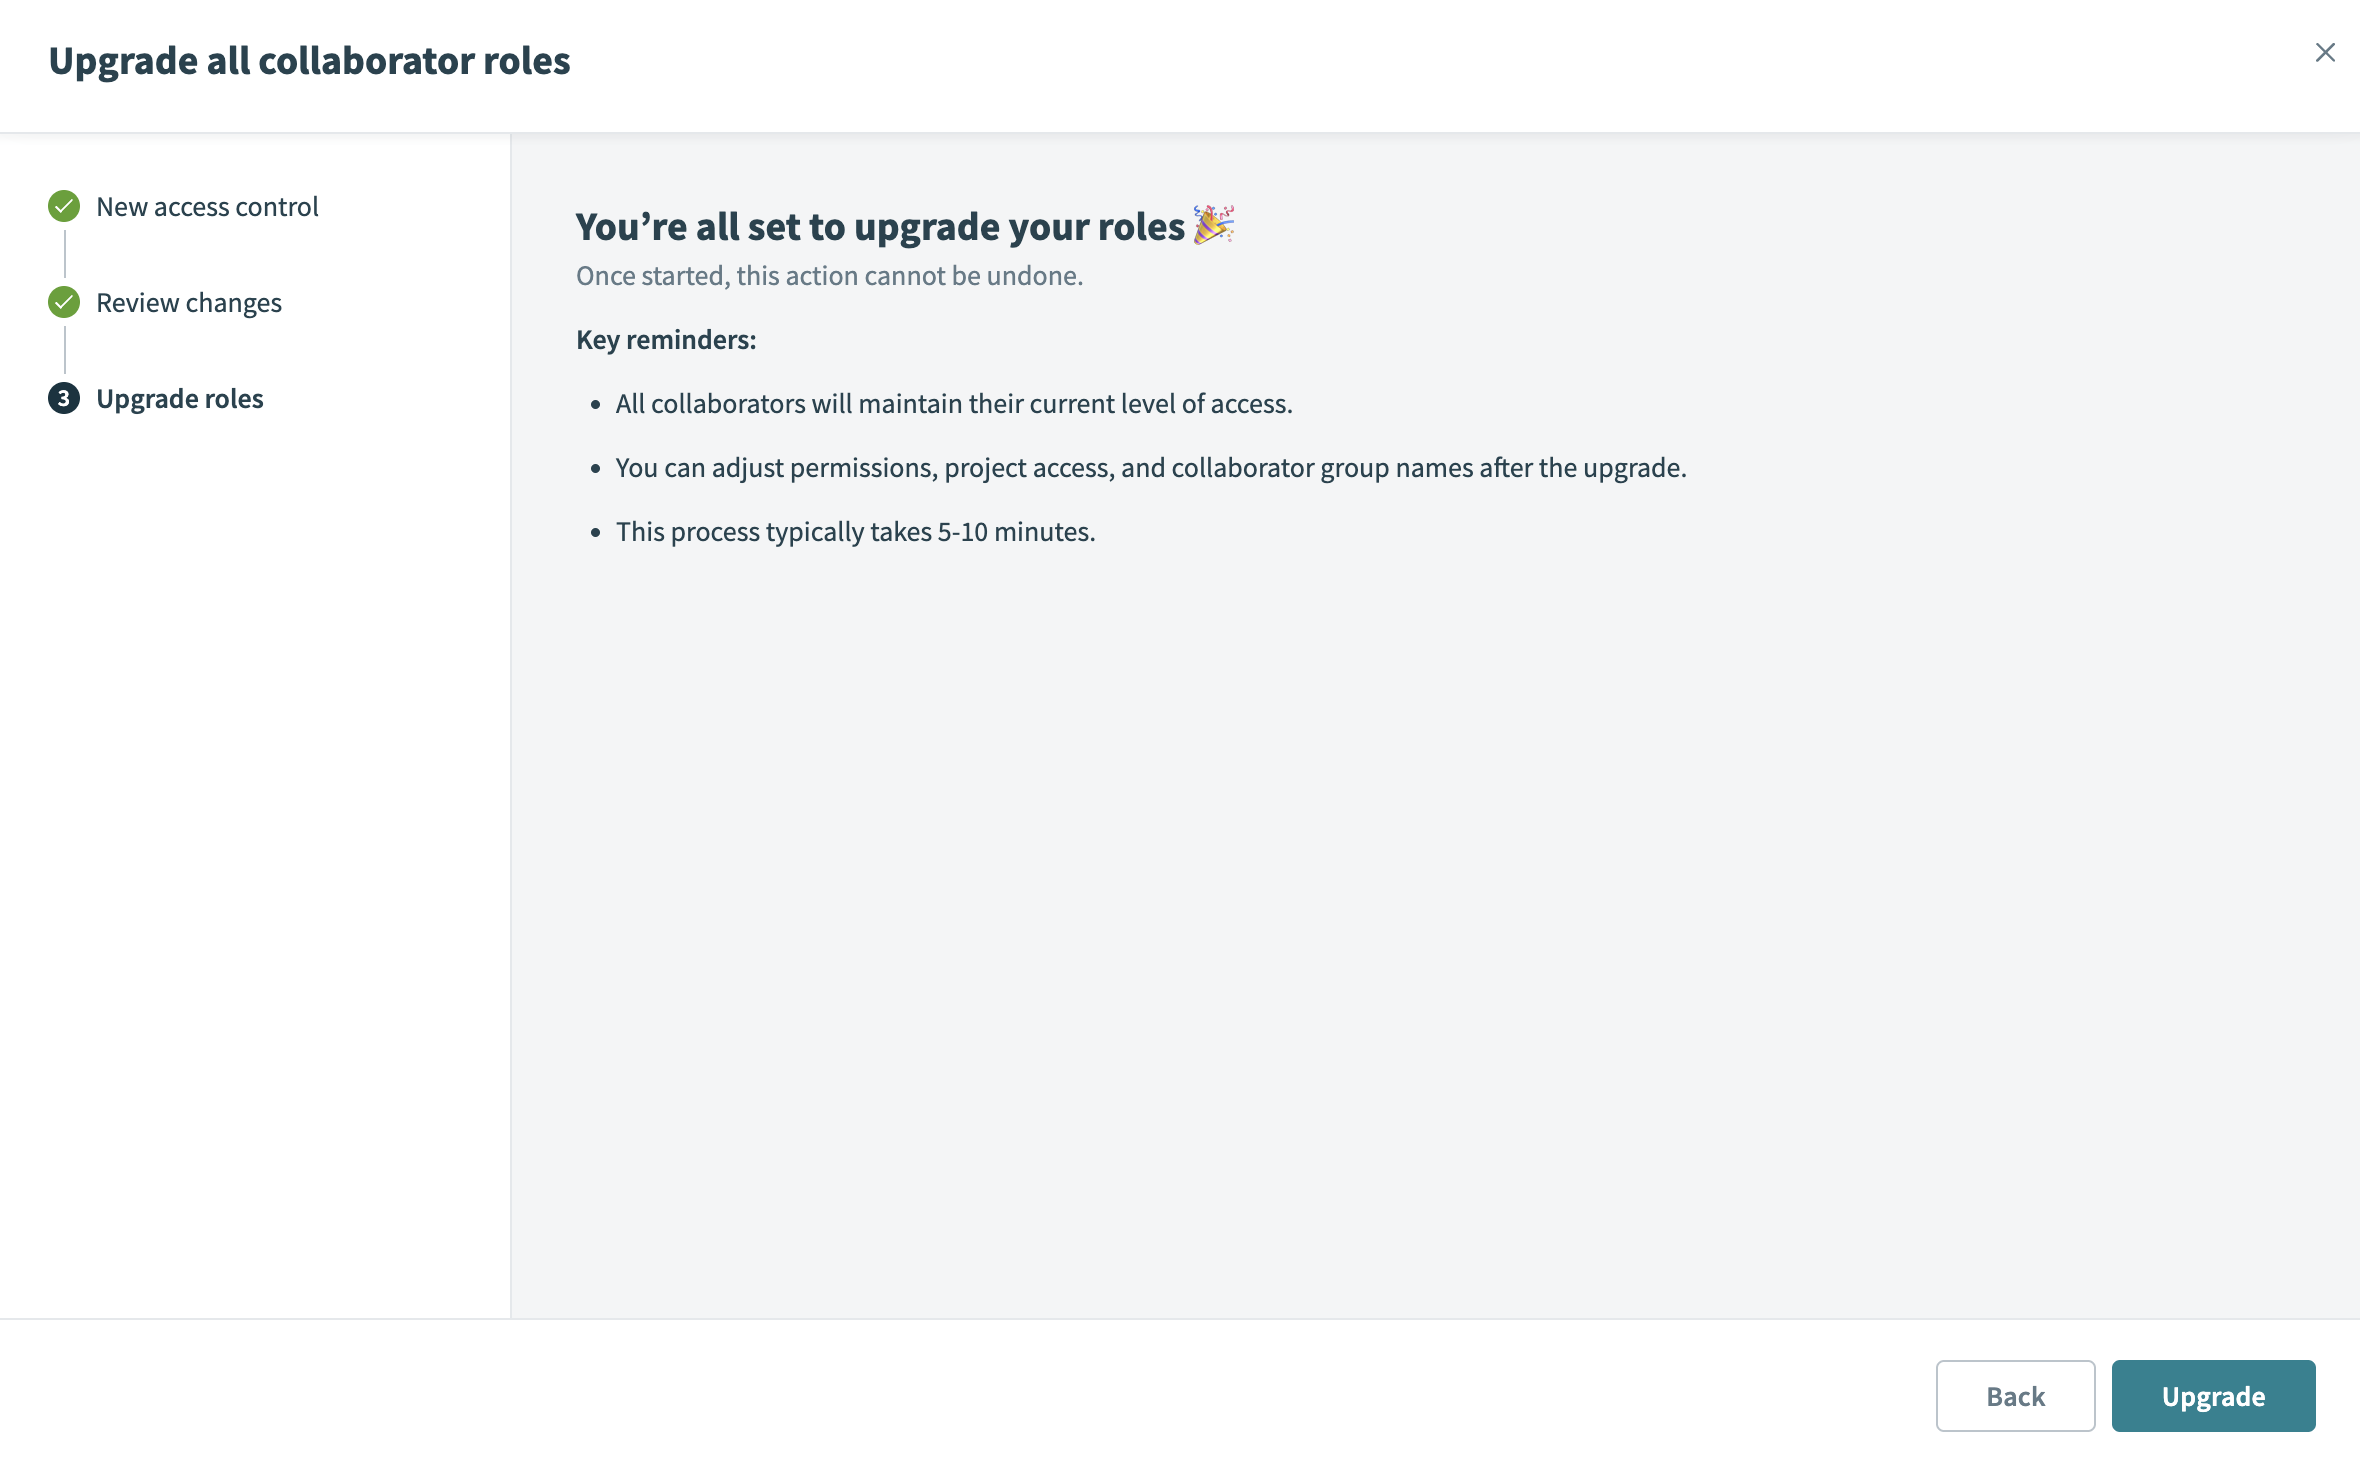2360x1470 pixels.
Task: Click the Key reminders label
Action: tap(665, 339)
